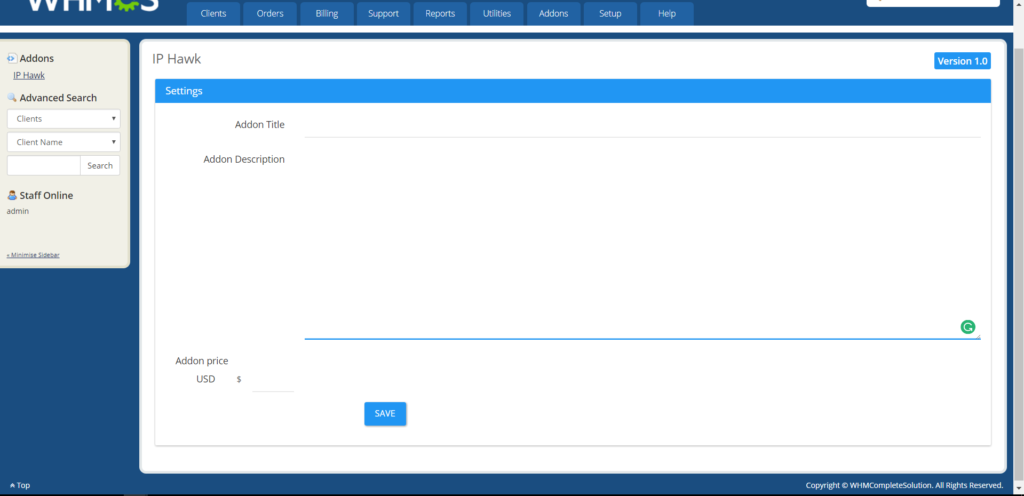
Task: Click the Staff Online user icon
Action: (12, 195)
